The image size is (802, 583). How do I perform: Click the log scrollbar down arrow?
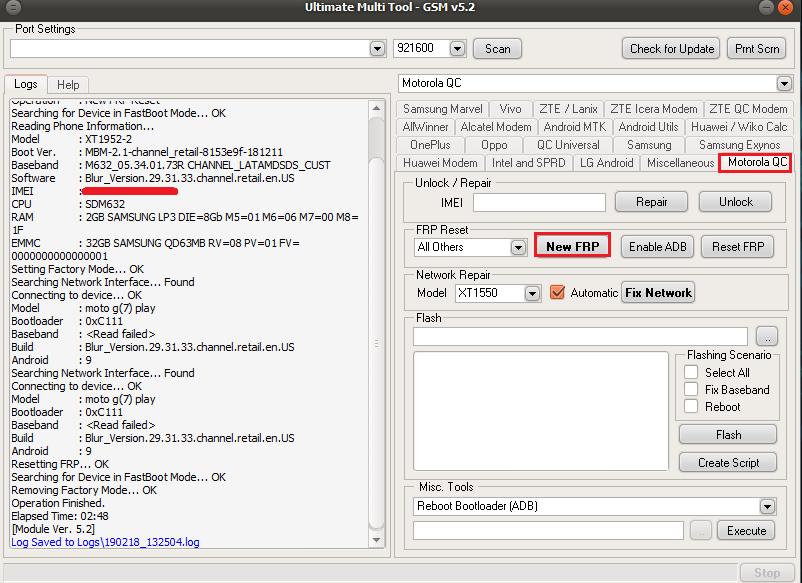376,540
